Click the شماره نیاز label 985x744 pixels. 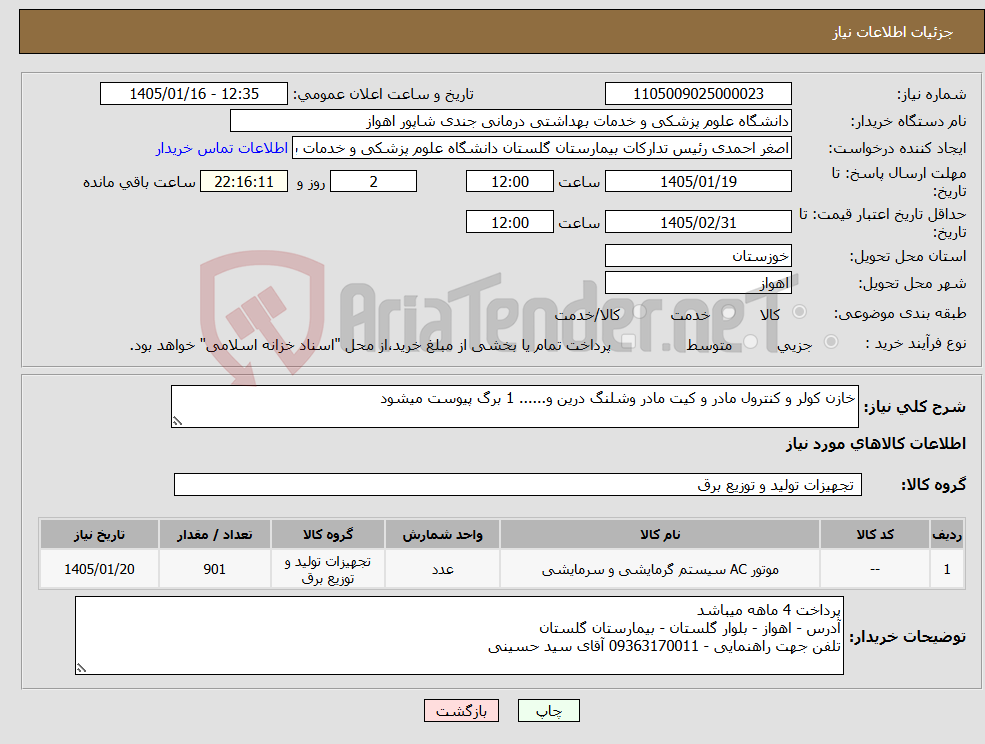(931, 94)
